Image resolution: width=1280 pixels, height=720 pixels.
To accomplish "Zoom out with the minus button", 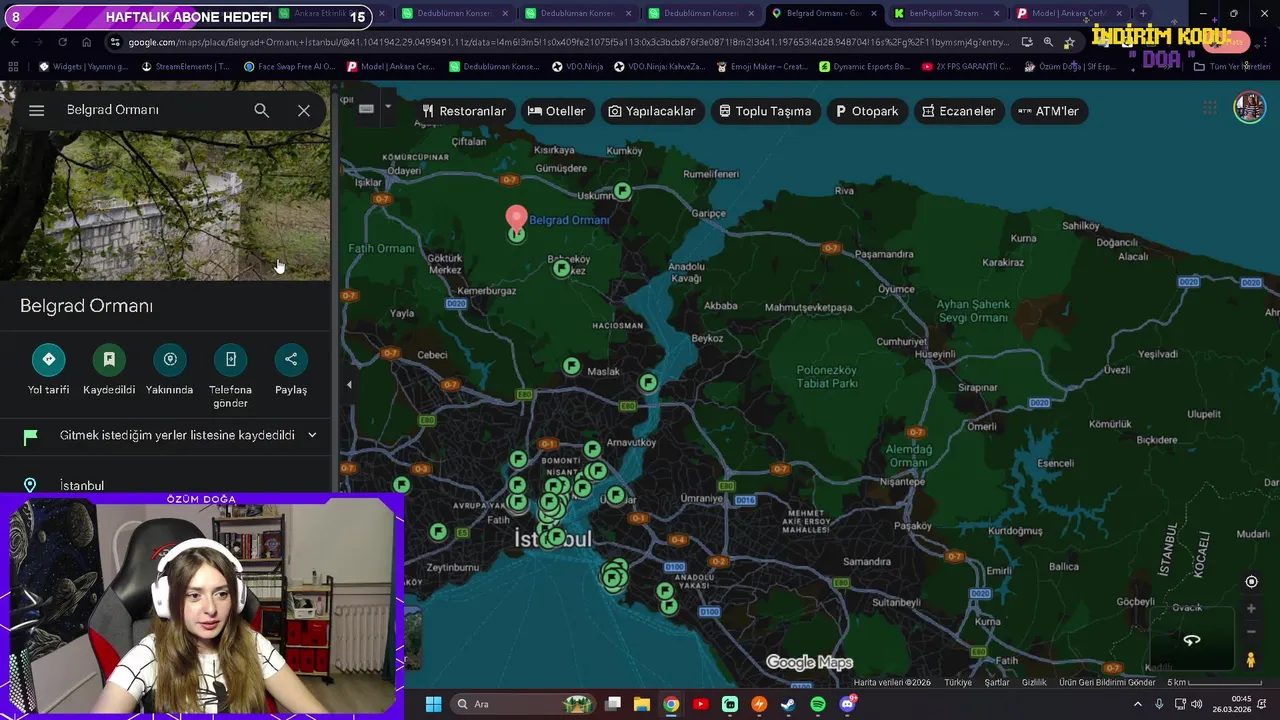I will tap(1251, 632).
